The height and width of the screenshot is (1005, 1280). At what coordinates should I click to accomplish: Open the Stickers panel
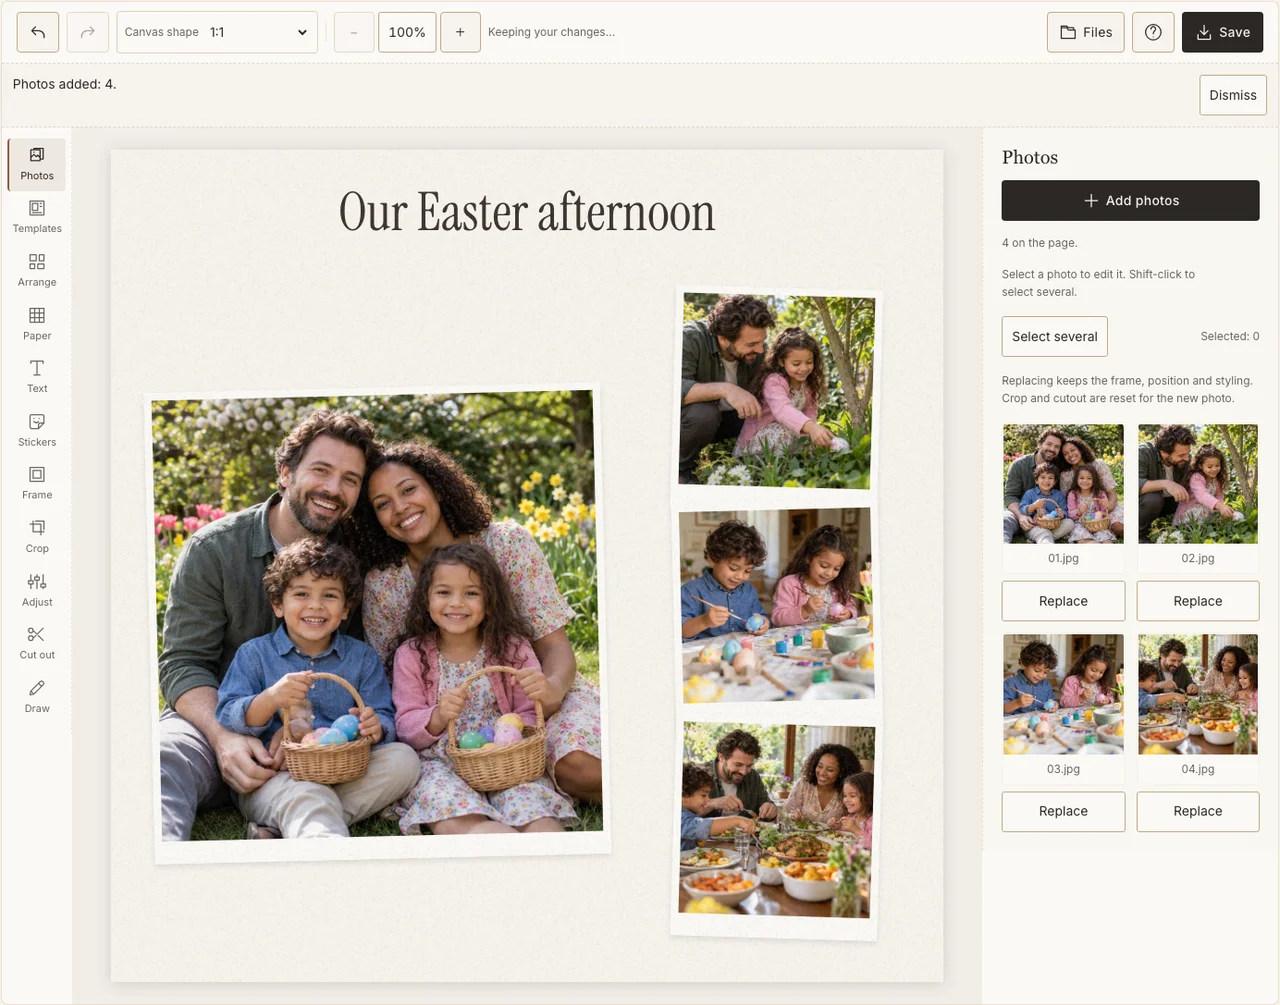click(37, 431)
